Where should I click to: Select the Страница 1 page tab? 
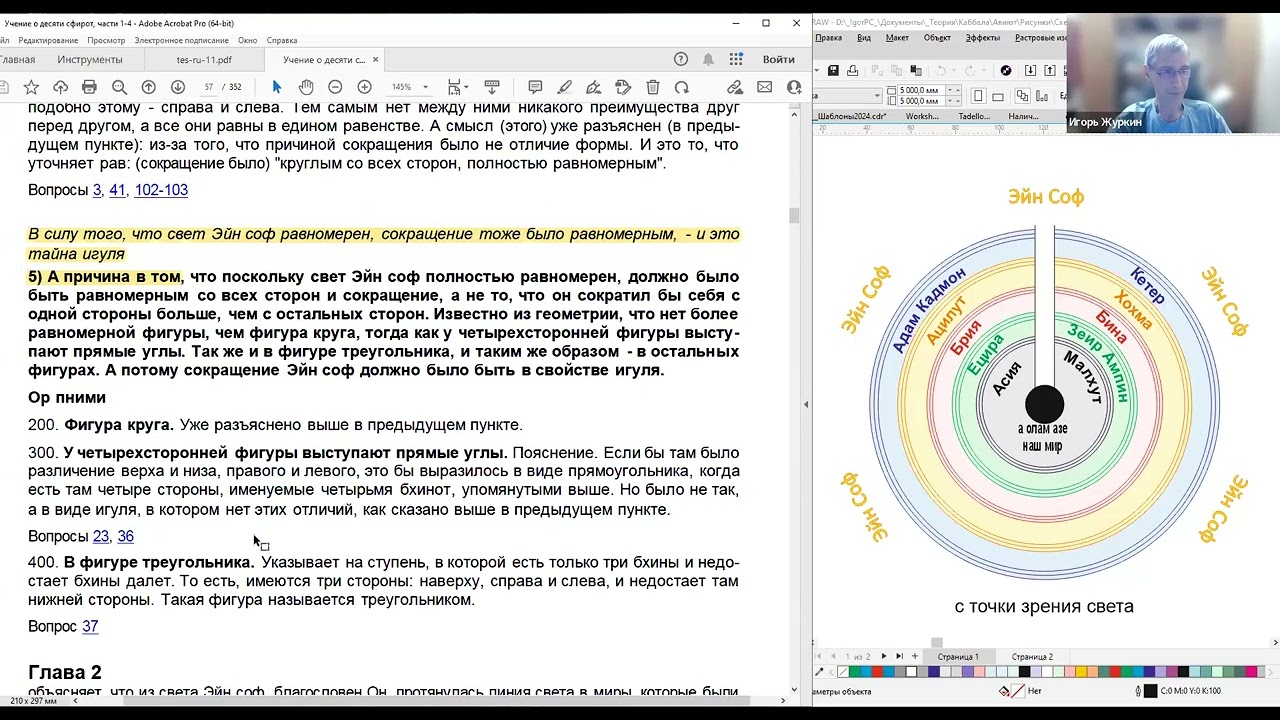point(958,657)
